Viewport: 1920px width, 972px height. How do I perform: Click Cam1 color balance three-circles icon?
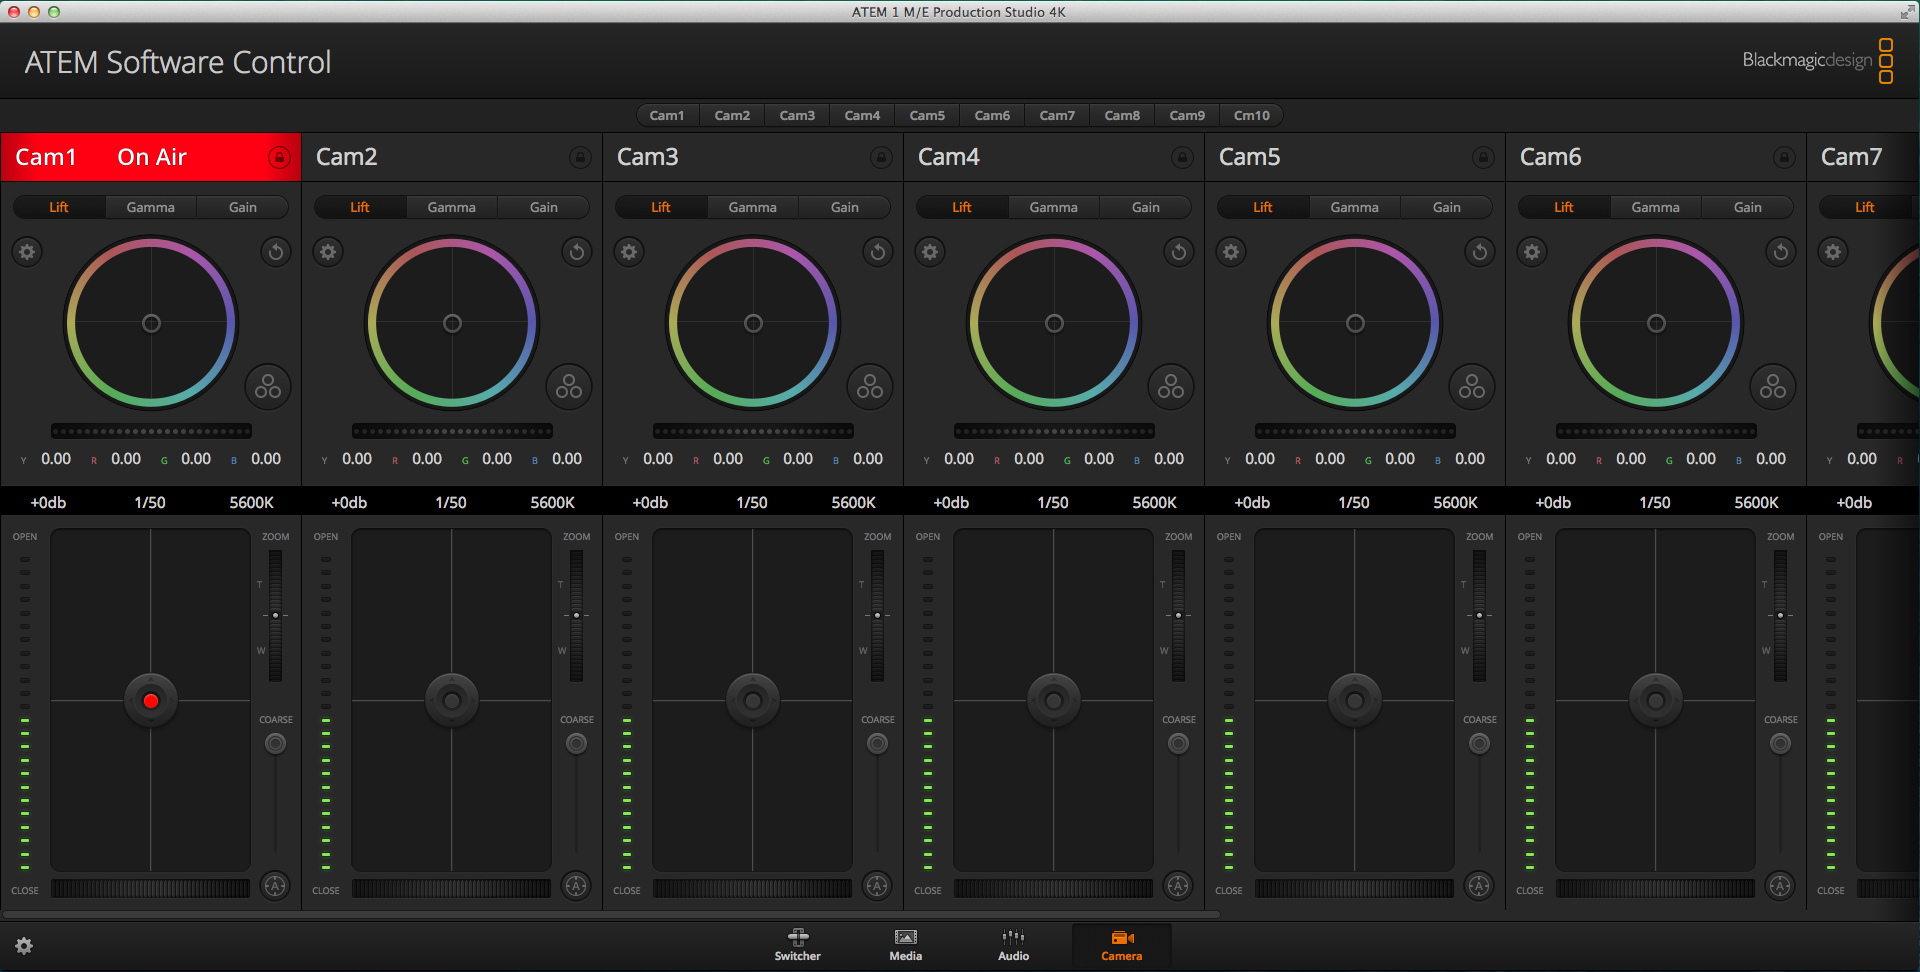click(x=268, y=387)
